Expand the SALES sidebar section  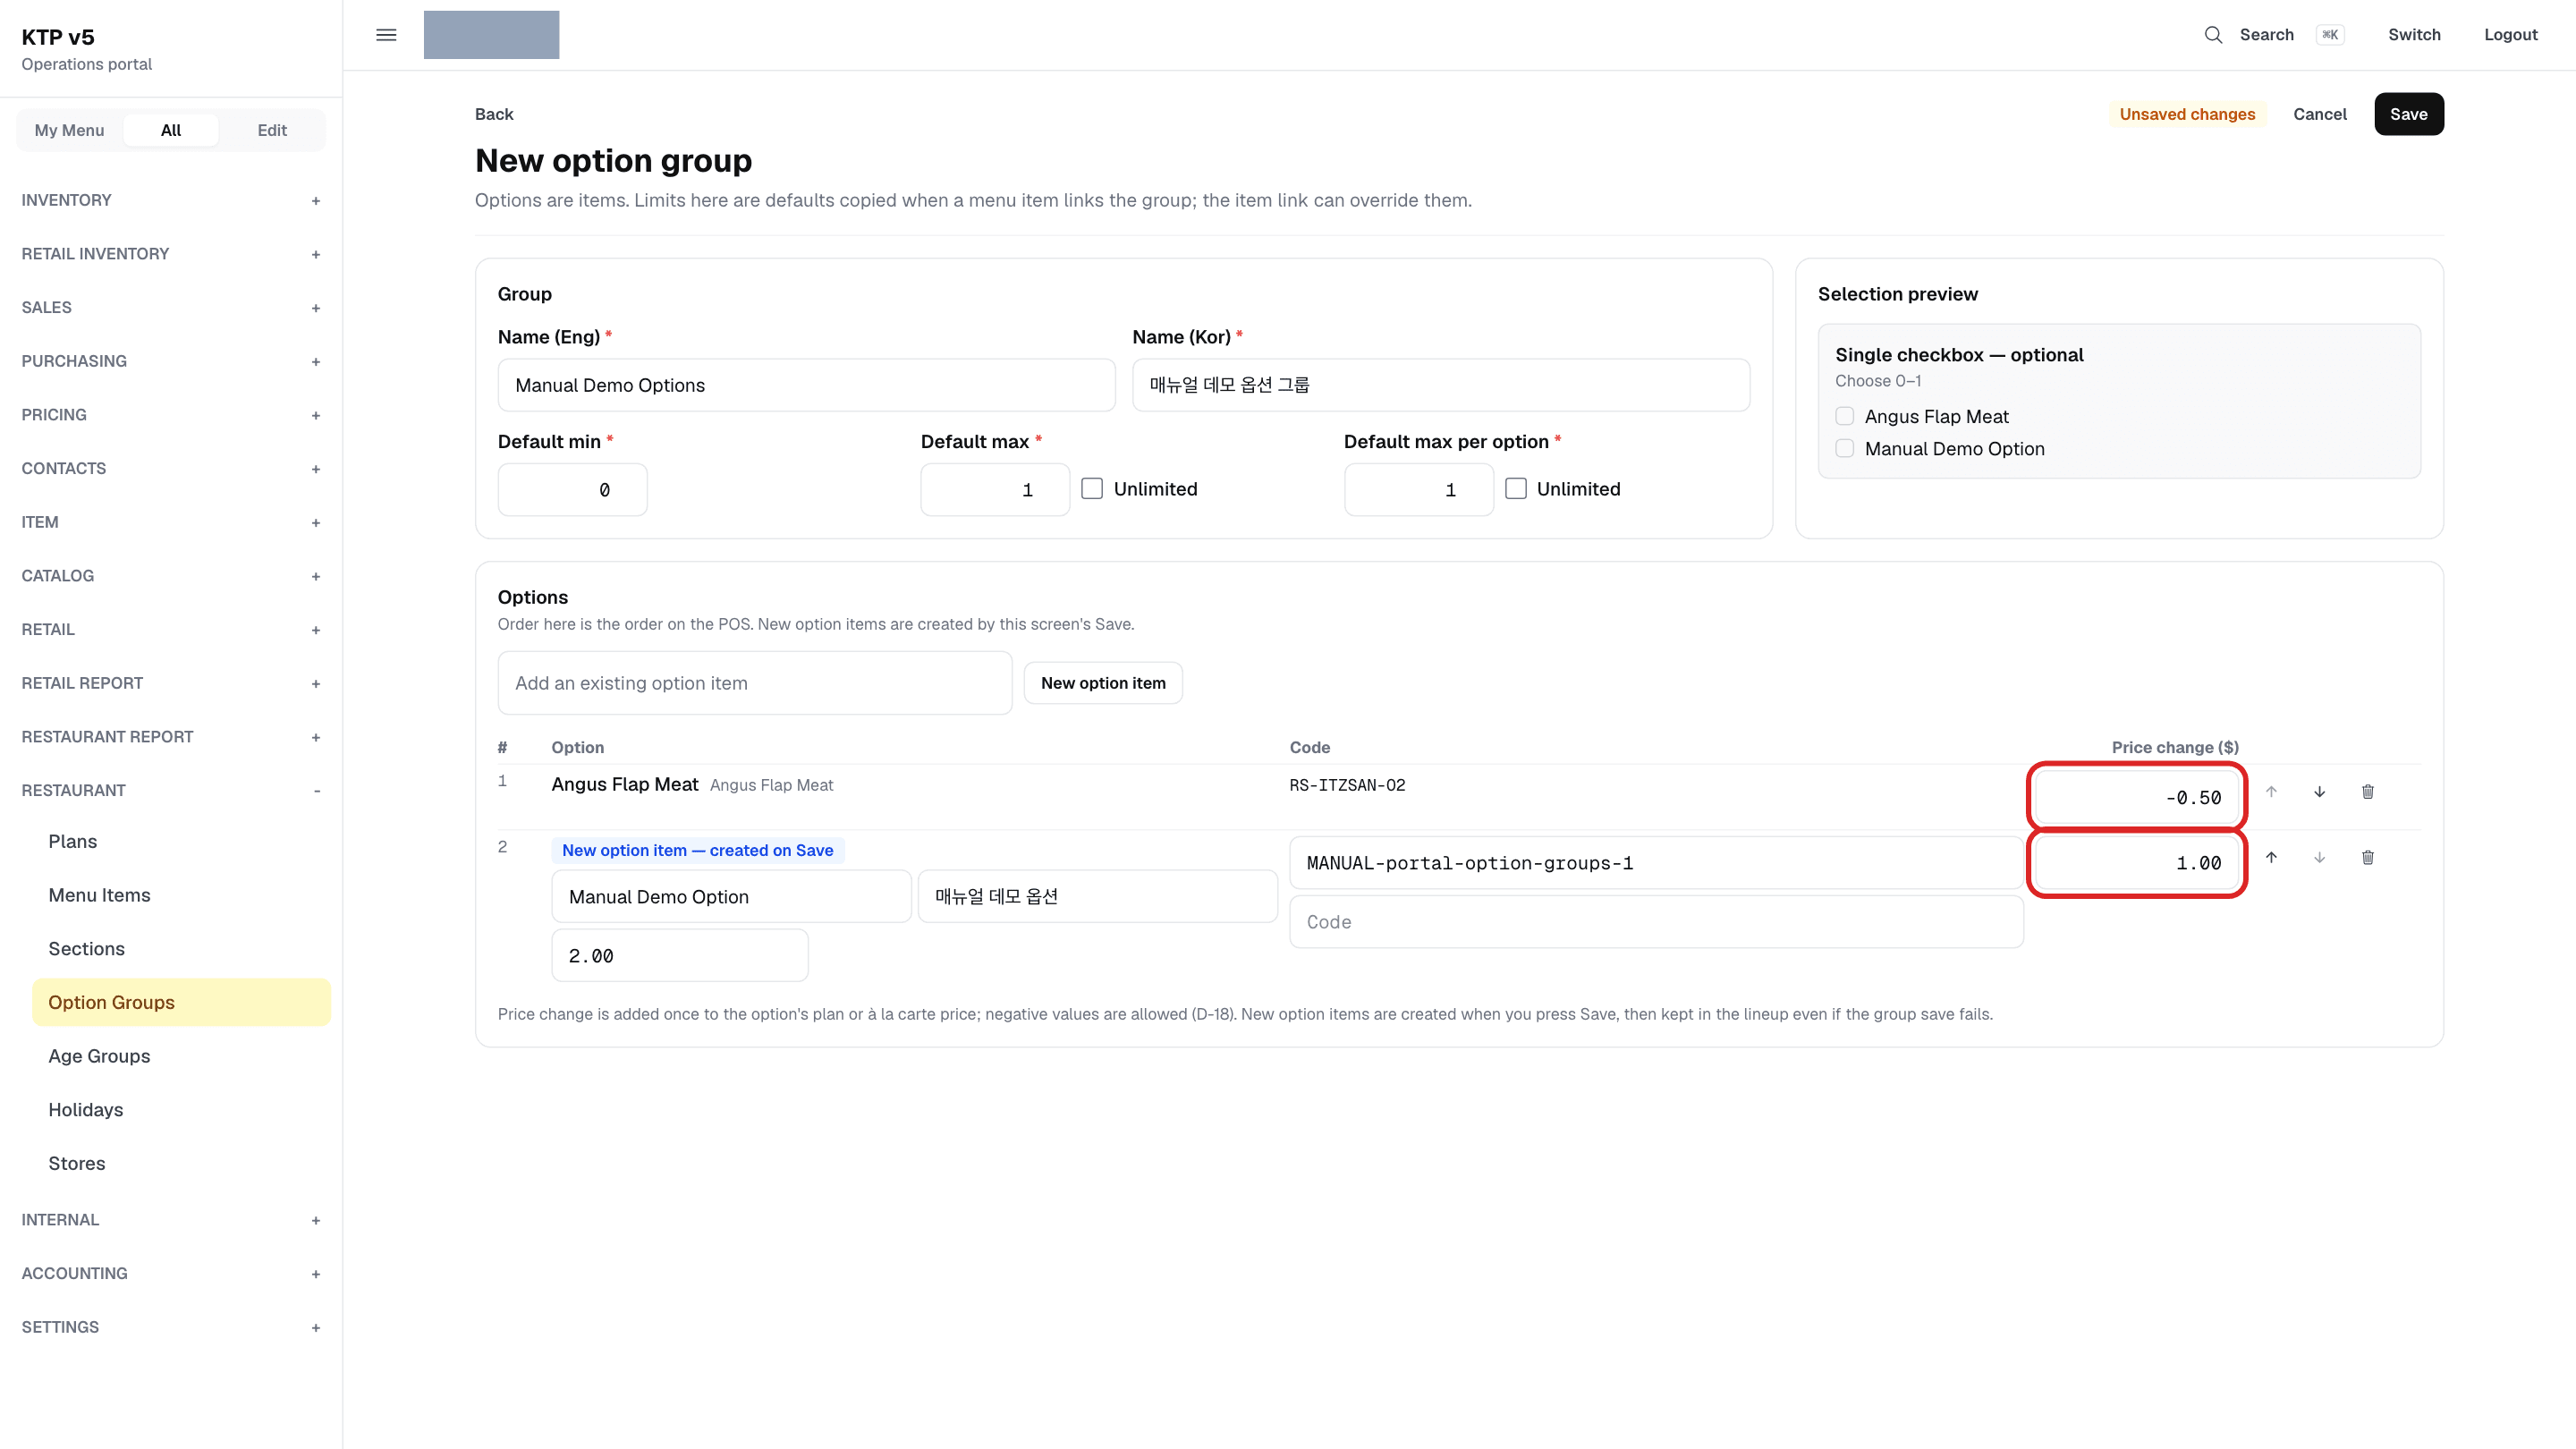(x=171, y=308)
